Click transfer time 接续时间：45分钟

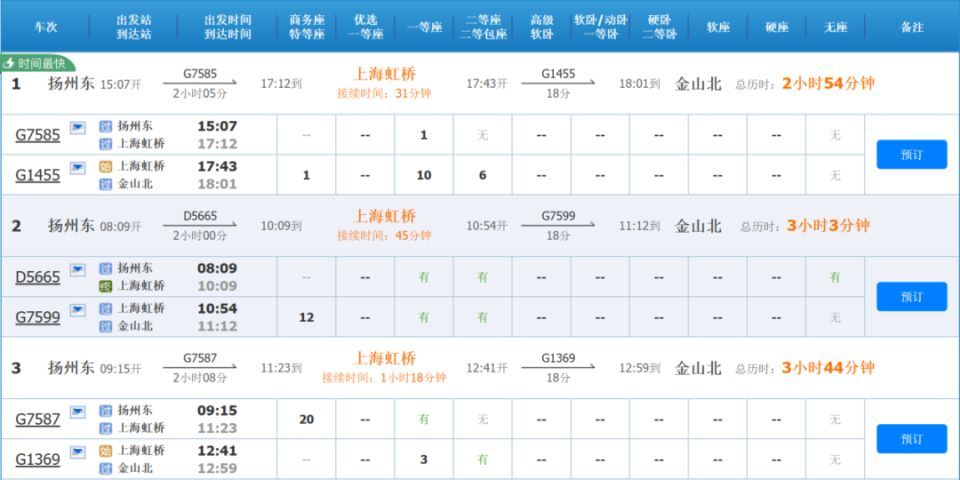coord(384,236)
